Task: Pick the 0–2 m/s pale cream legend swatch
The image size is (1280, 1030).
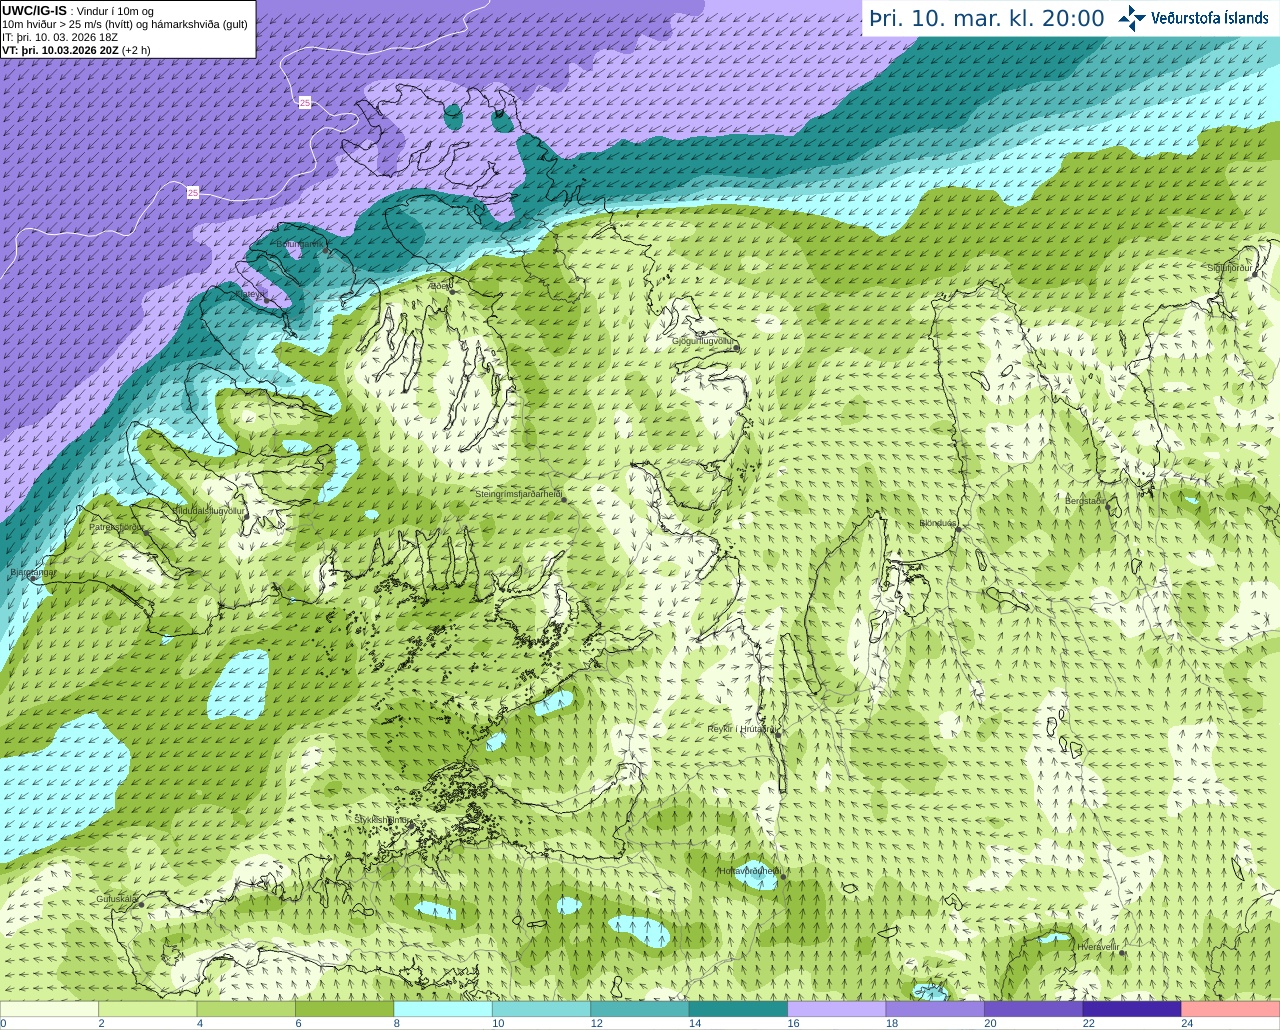Action: tap(50, 1009)
